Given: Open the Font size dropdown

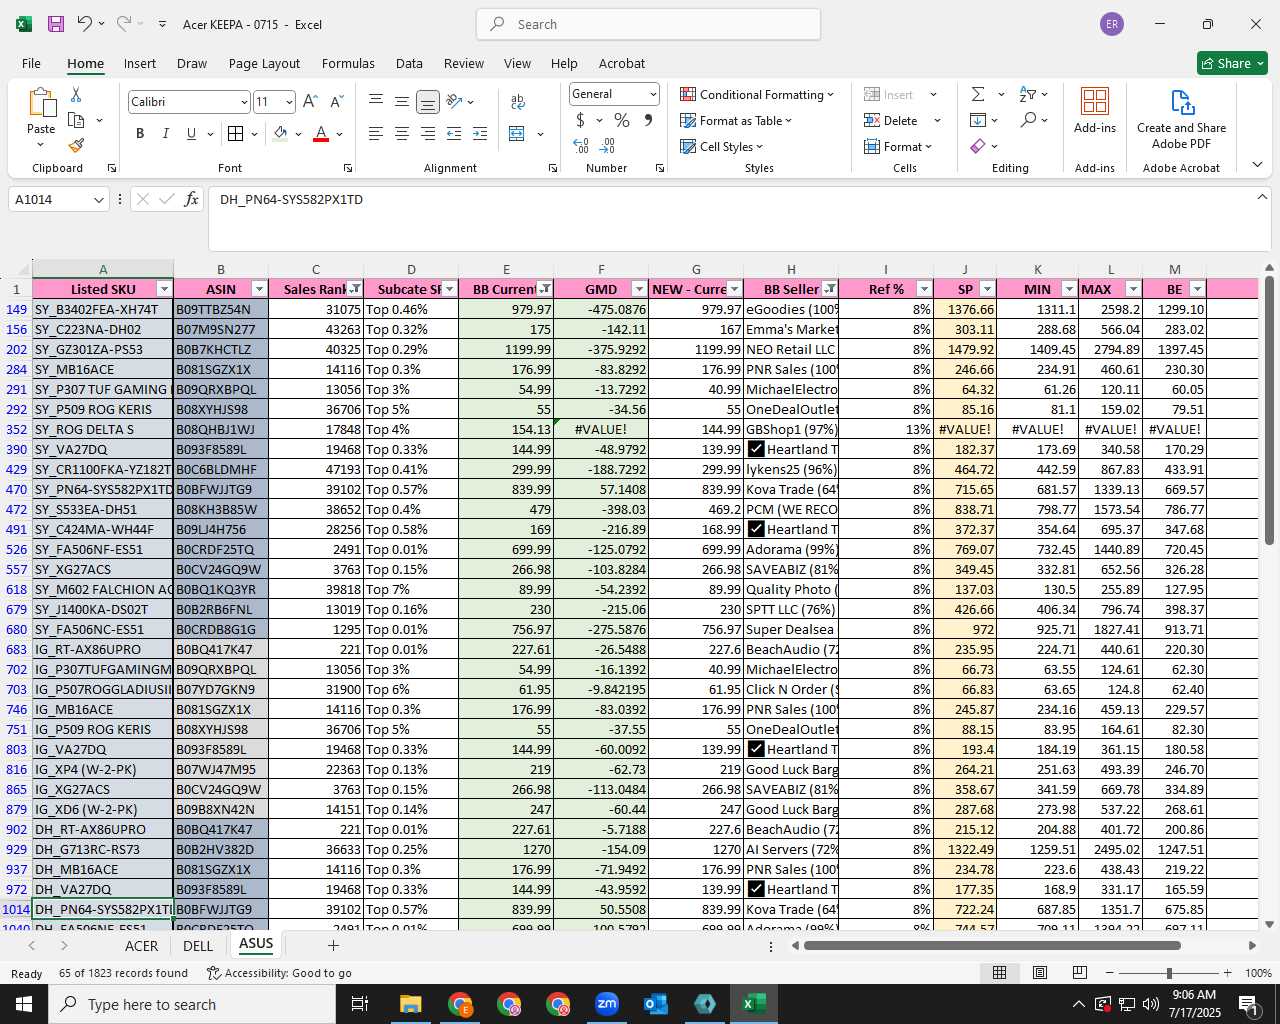Looking at the screenshot, I should click(289, 102).
